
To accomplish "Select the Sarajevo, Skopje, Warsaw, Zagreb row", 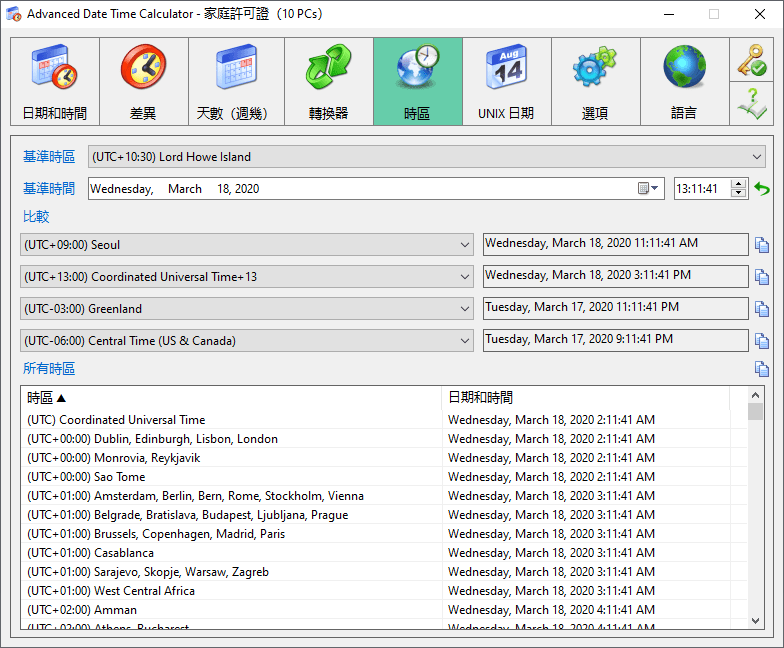I will click(384, 572).
